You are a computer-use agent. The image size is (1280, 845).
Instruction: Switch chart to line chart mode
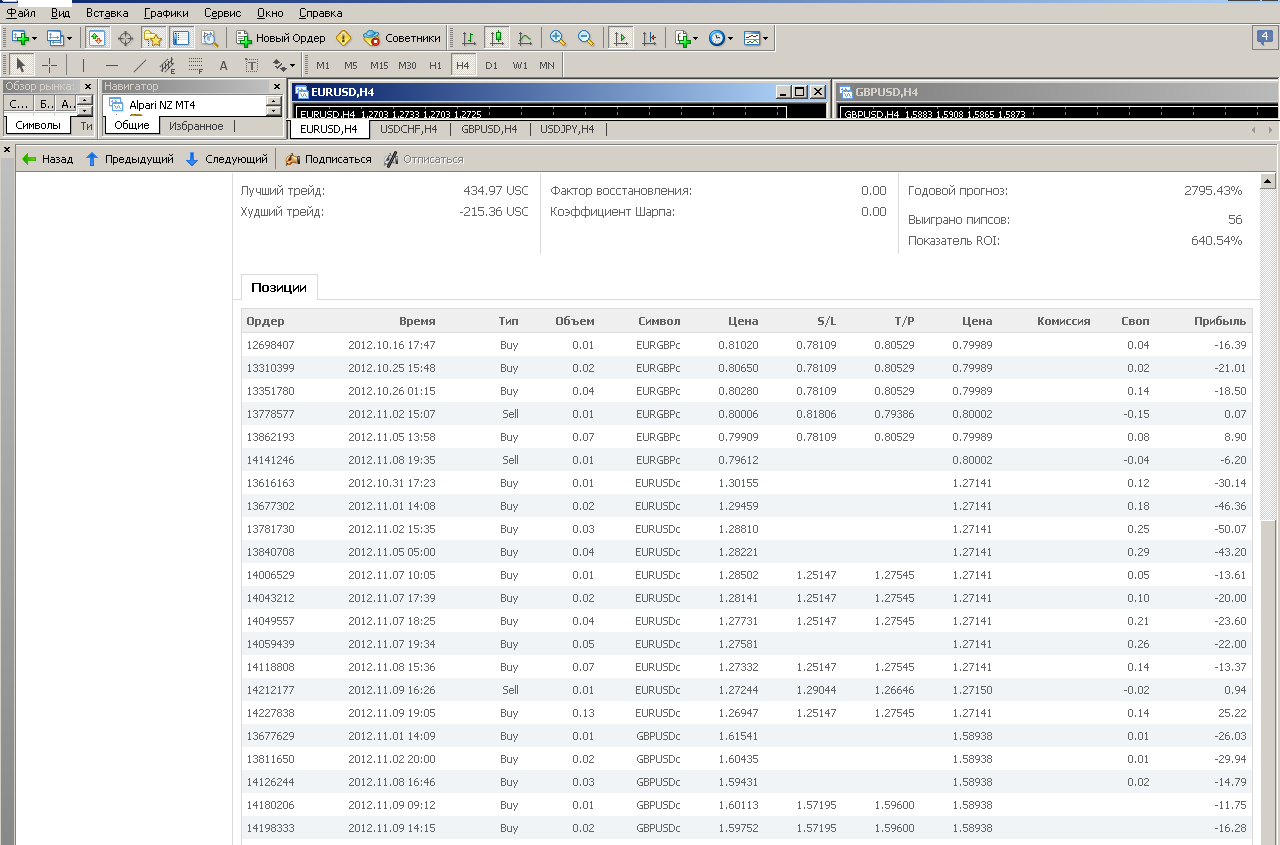525,38
